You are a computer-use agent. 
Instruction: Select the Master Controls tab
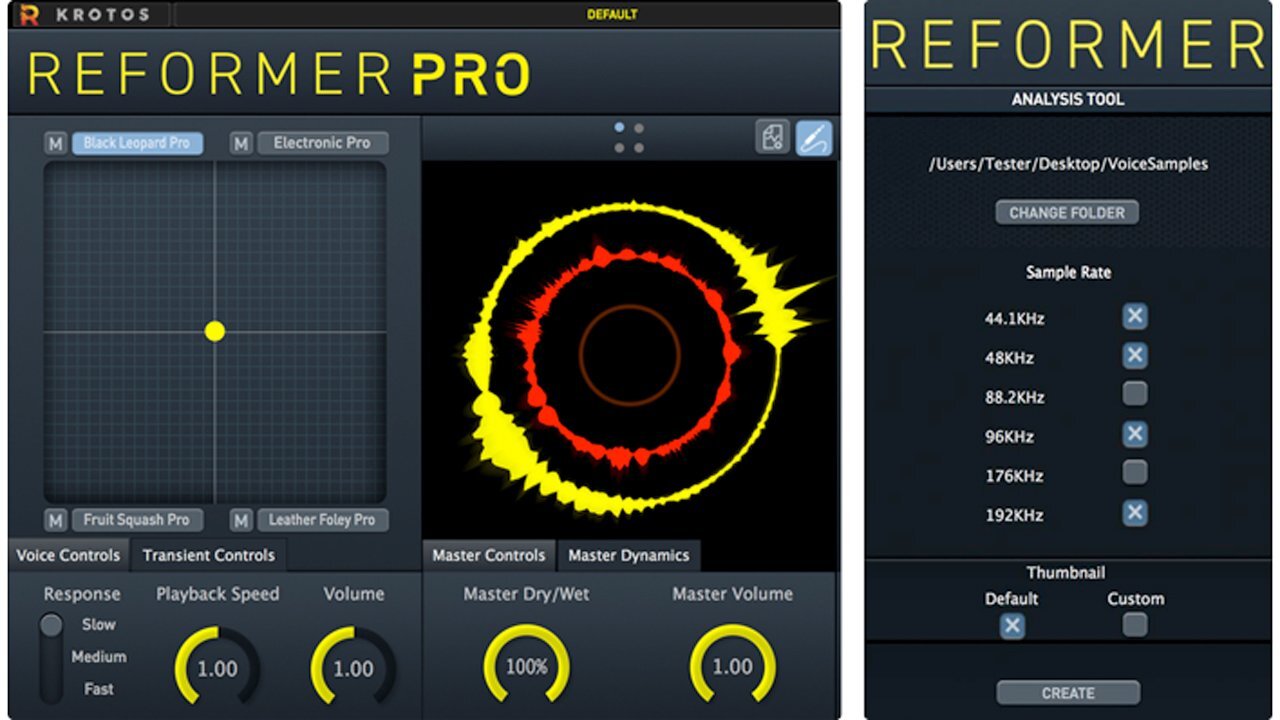(x=489, y=555)
